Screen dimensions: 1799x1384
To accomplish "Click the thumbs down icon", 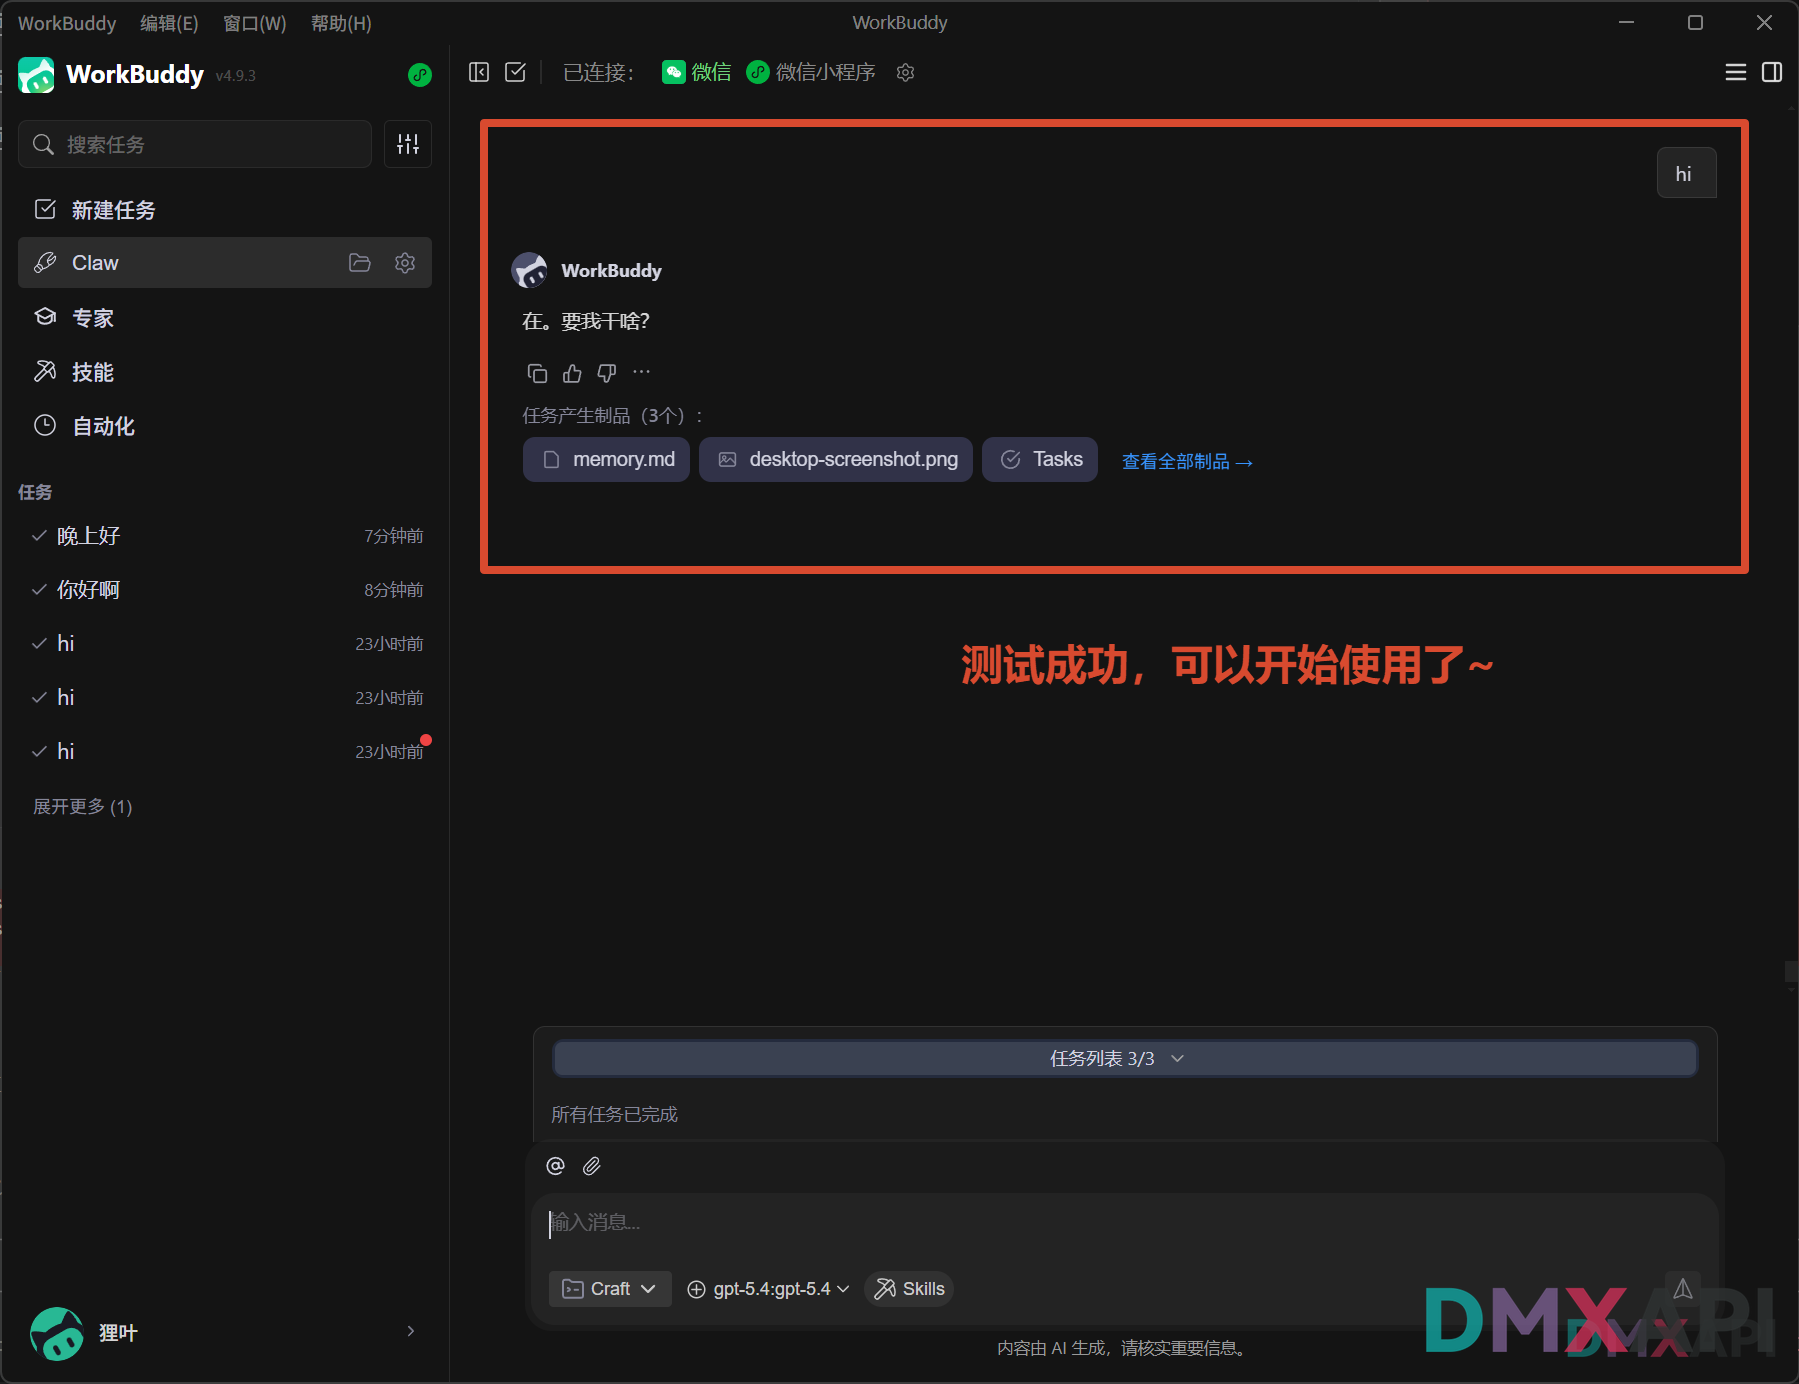I will tap(606, 373).
